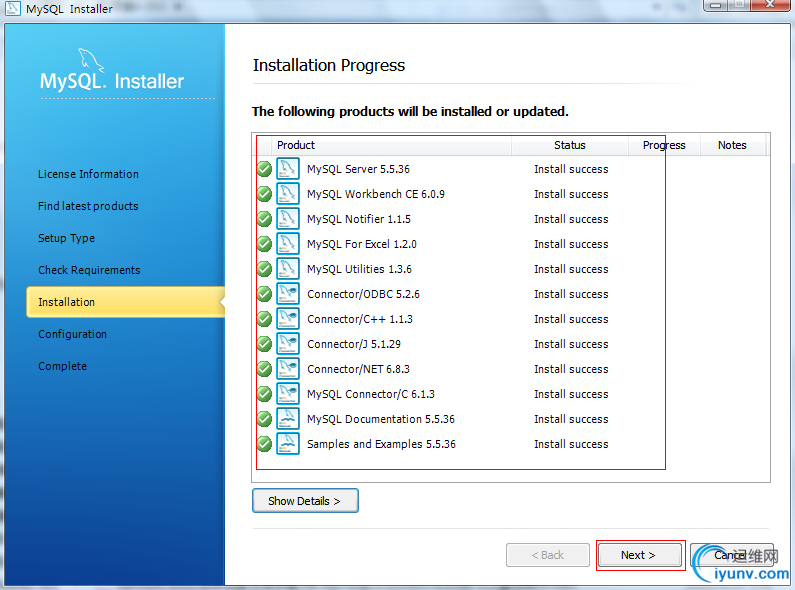Click the Connector/C++ 1.1.3 product icon
The height and width of the screenshot is (590, 795).
(287, 319)
